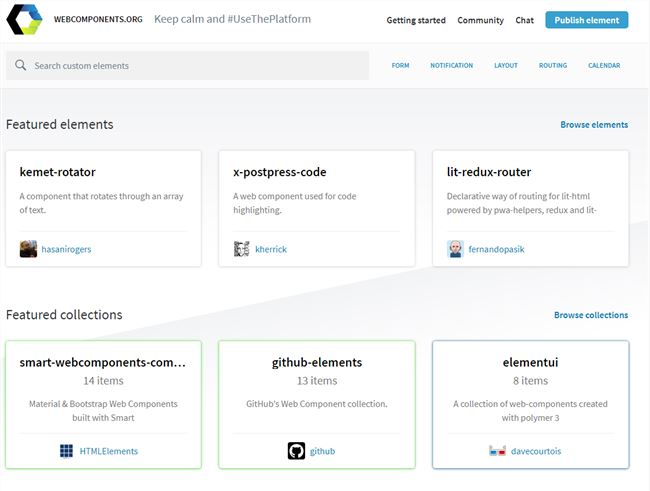Open hasanirogers avatar image
The width and height of the screenshot is (650, 491).
tap(28, 249)
